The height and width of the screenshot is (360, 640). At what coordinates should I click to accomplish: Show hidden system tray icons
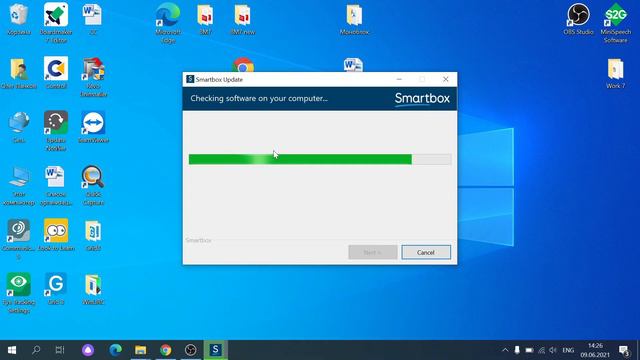coord(505,350)
